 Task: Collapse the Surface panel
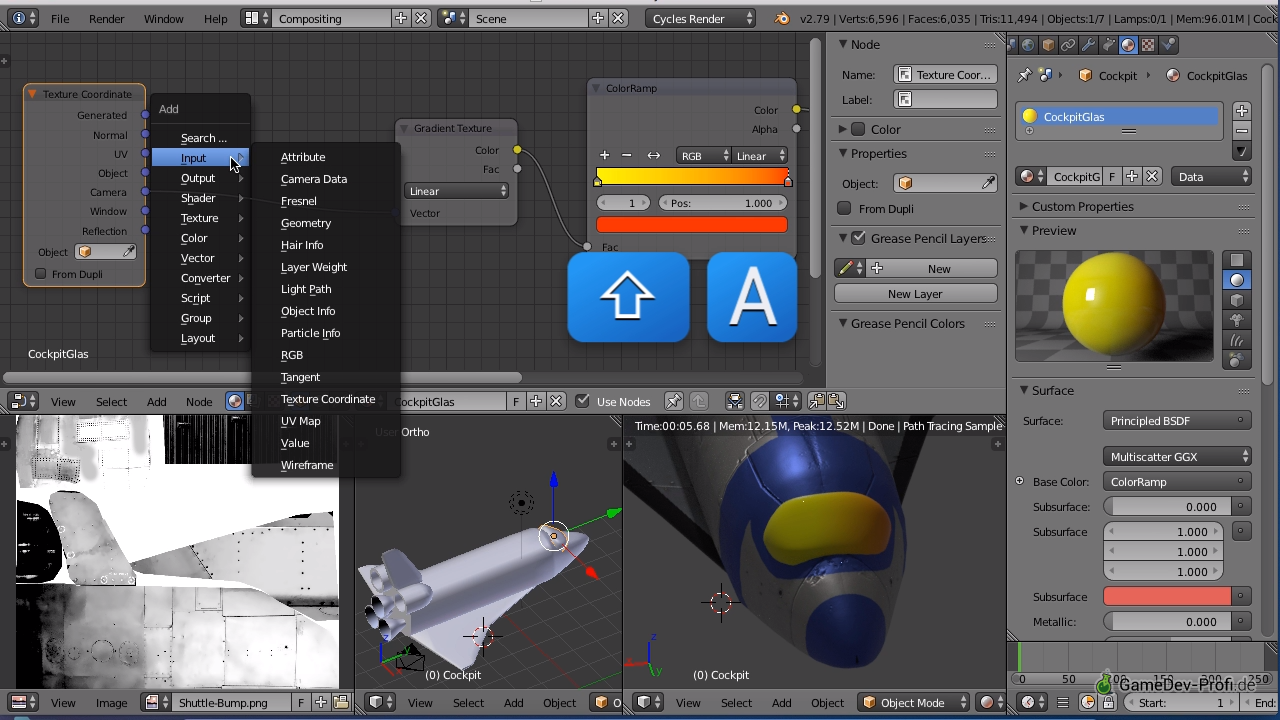click(1024, 390)
